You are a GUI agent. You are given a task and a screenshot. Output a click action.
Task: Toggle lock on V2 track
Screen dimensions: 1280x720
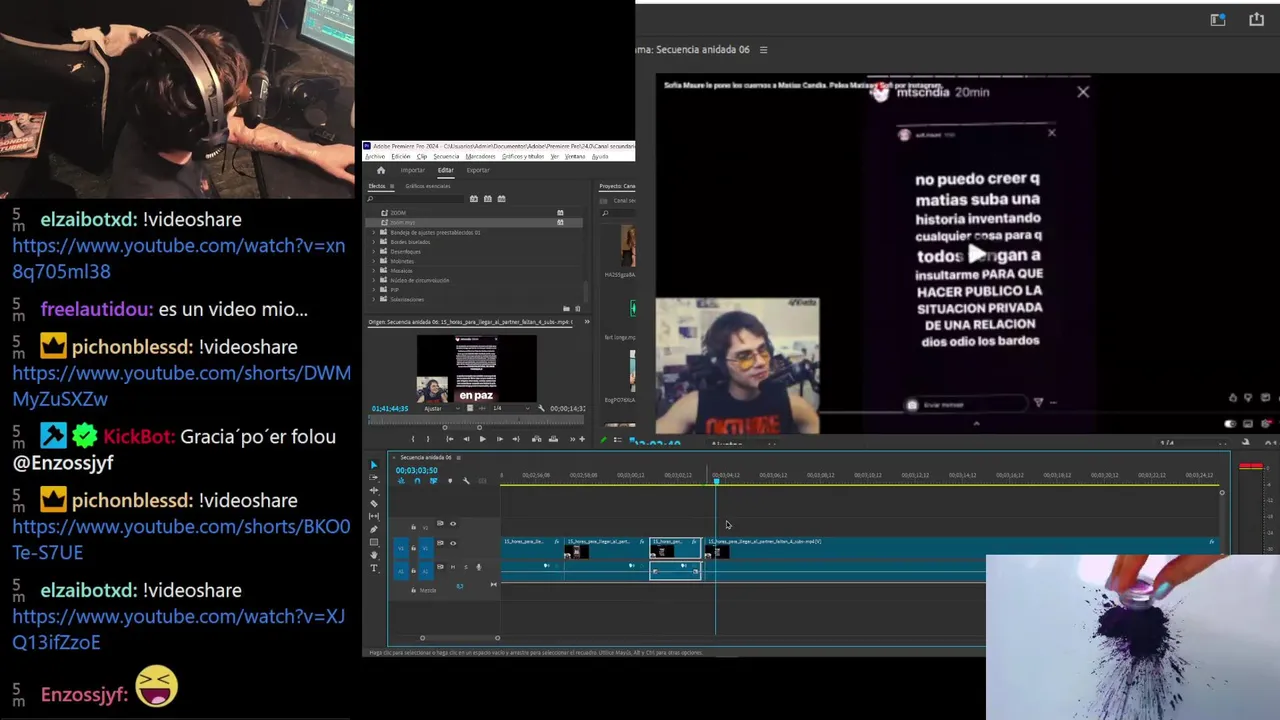[x=413, y=527]
